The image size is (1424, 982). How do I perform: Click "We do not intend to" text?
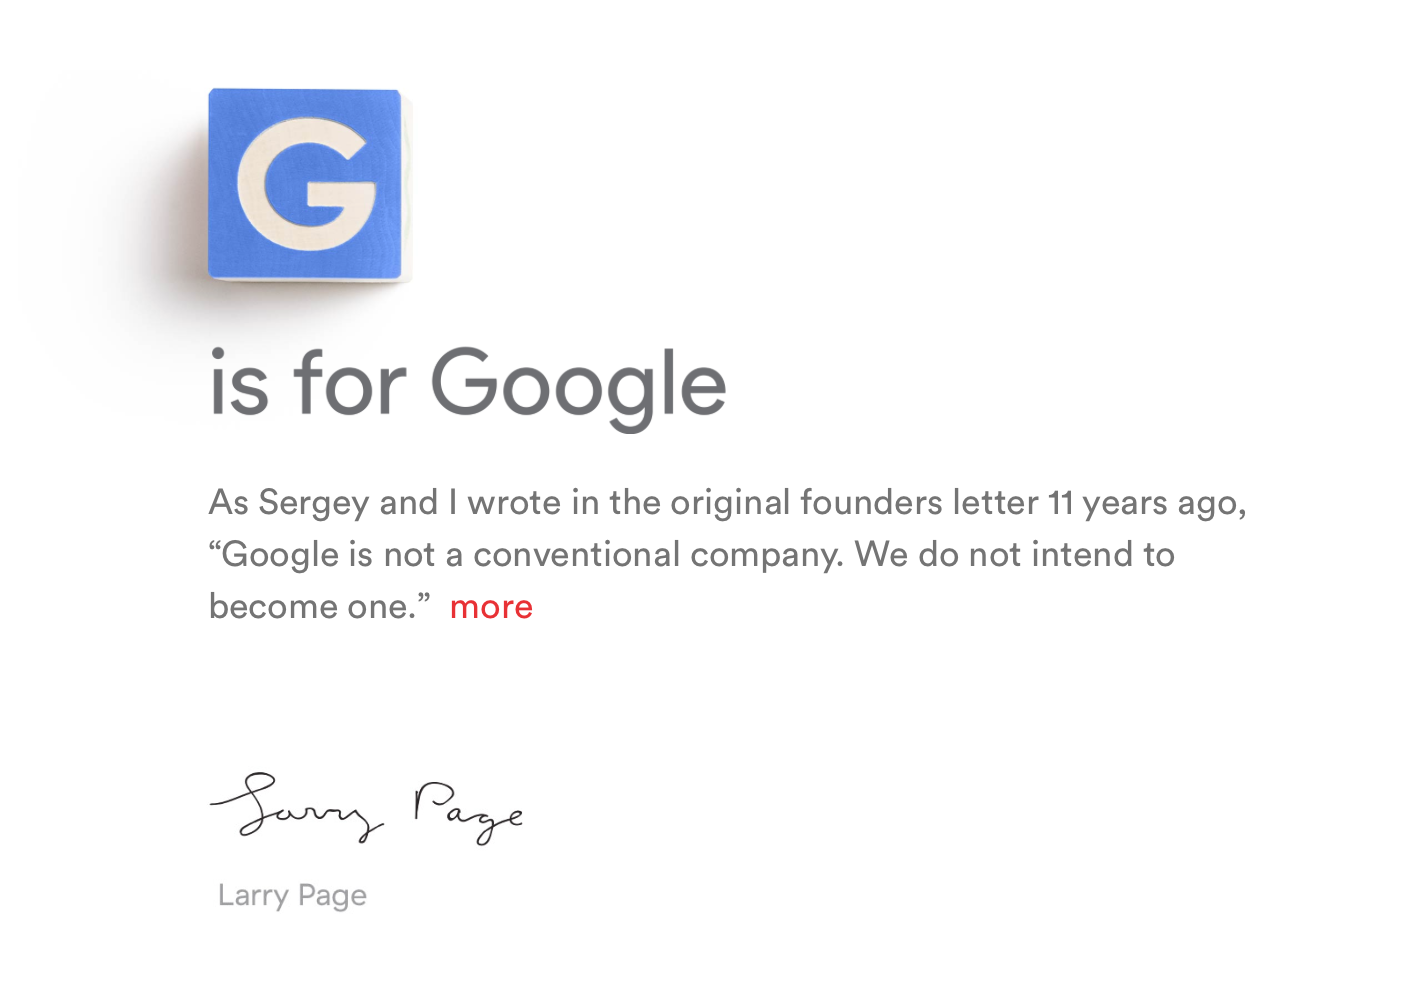(x=1015, y=555)
